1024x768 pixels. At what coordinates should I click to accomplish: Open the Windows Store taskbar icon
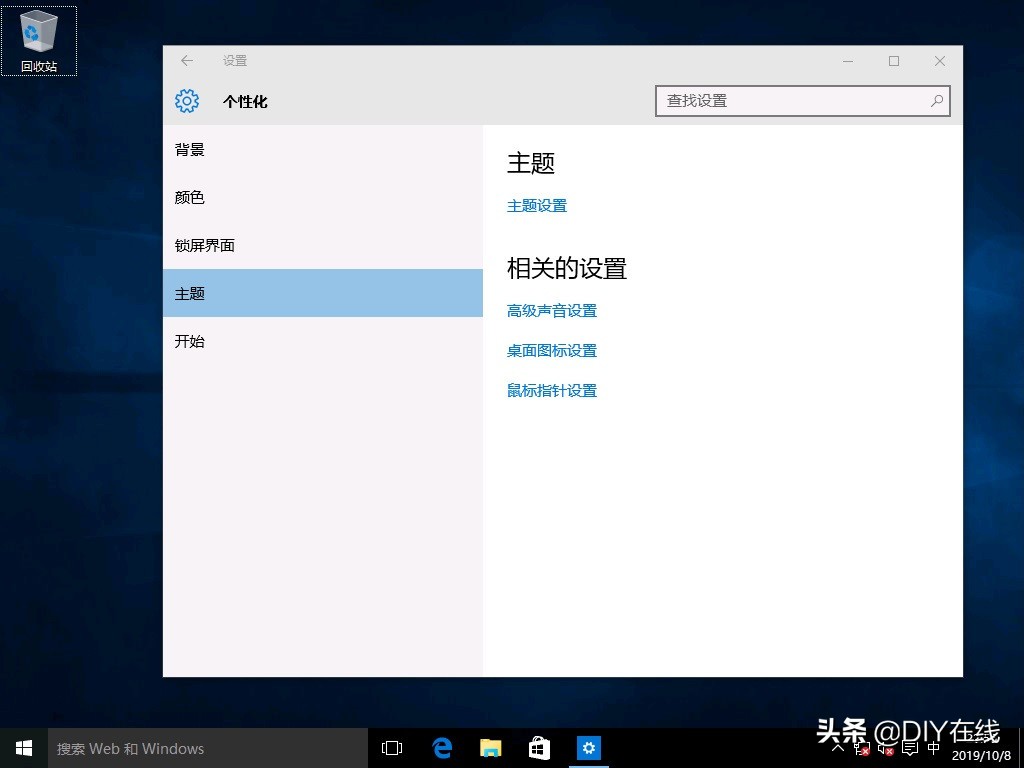[539, 747]
